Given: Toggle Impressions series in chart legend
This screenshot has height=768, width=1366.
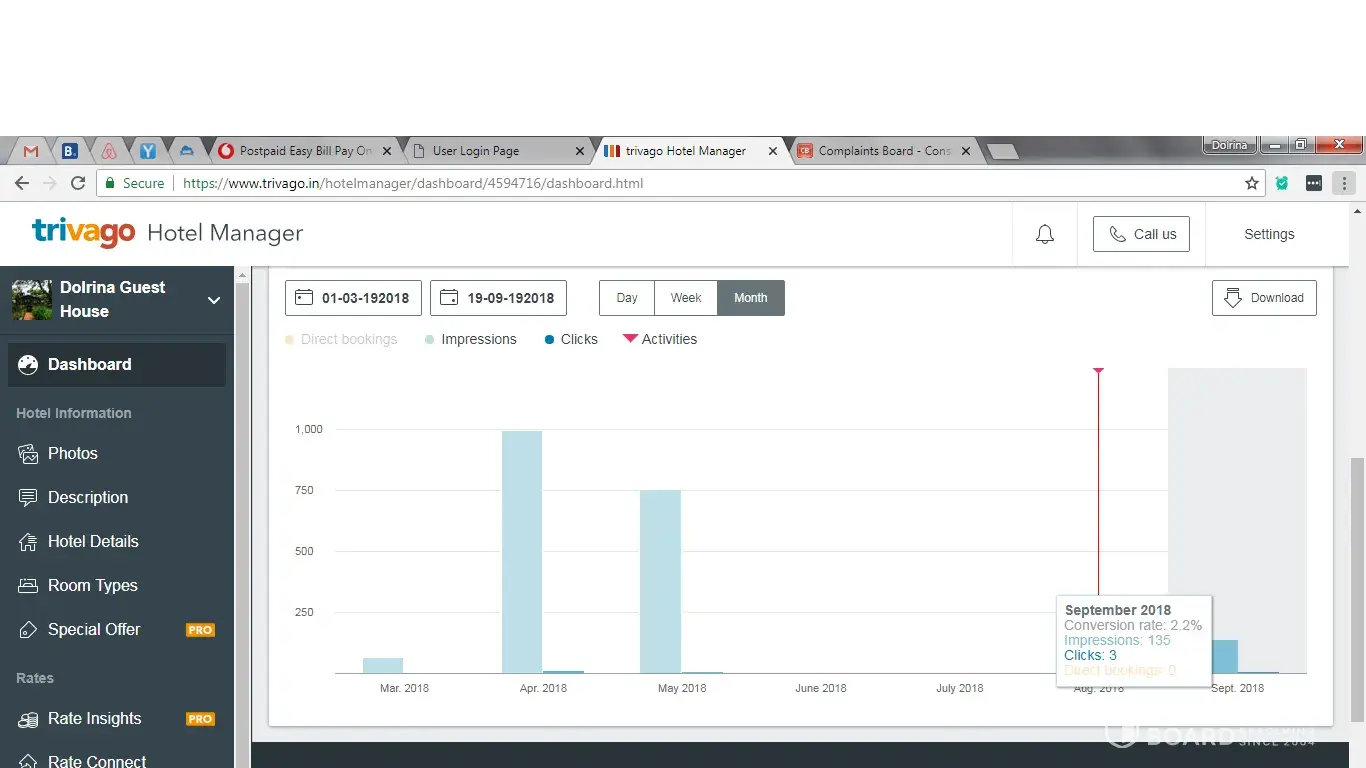Looking at the screenshot, I should coord(471,339).
